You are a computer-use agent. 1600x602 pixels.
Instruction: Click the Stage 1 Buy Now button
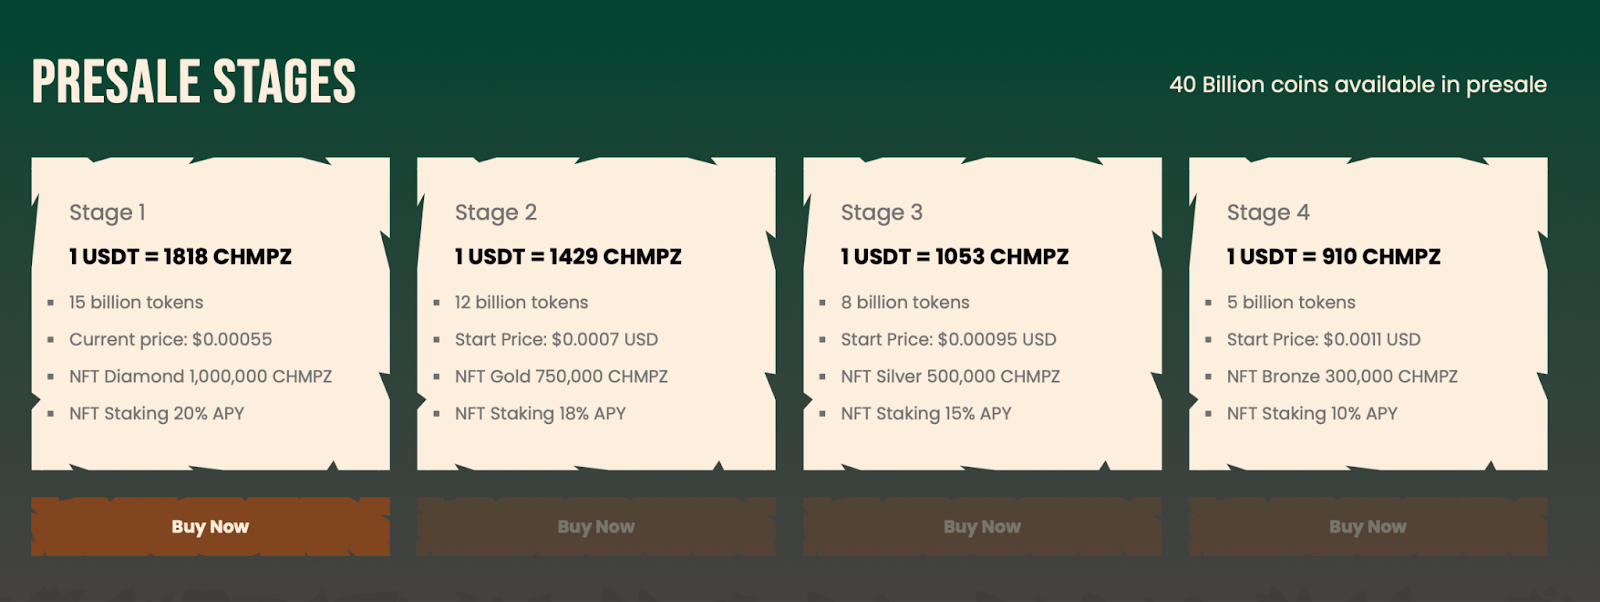210,526
